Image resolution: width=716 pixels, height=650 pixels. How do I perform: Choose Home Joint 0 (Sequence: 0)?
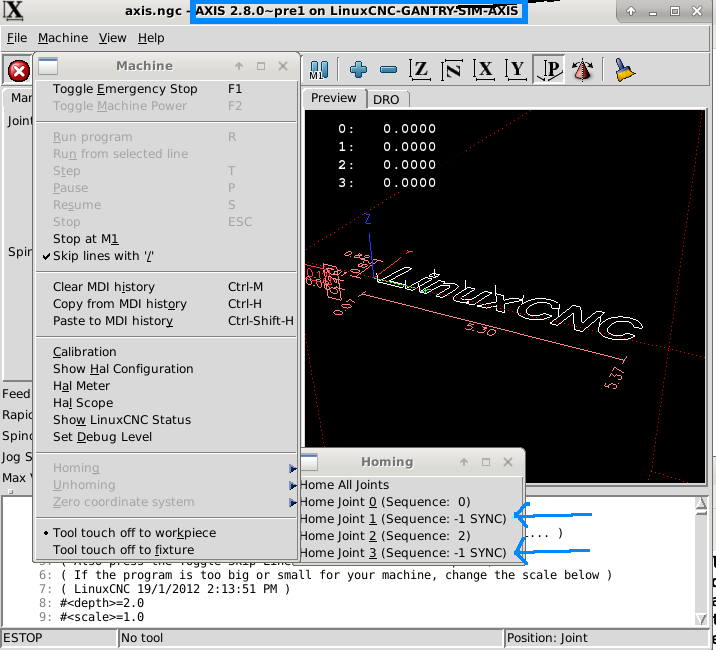coord(411,502)
